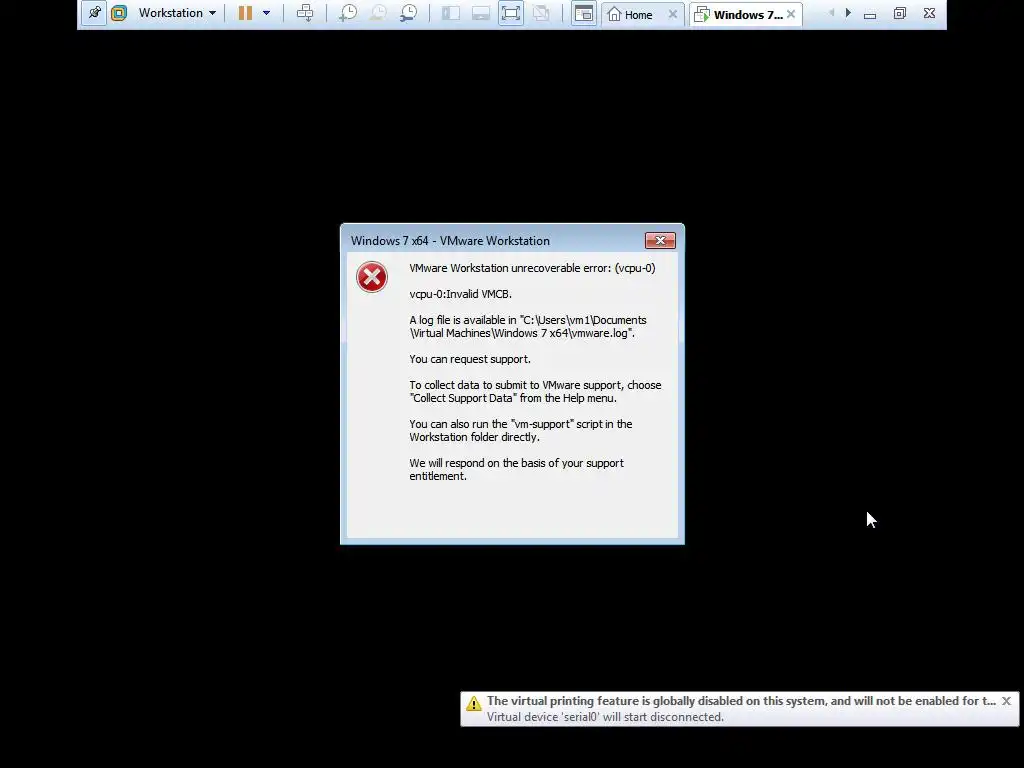Take a snapshot using the clock-plus icon
Screen dimensions: 1024x768
(x=347, y=13)
